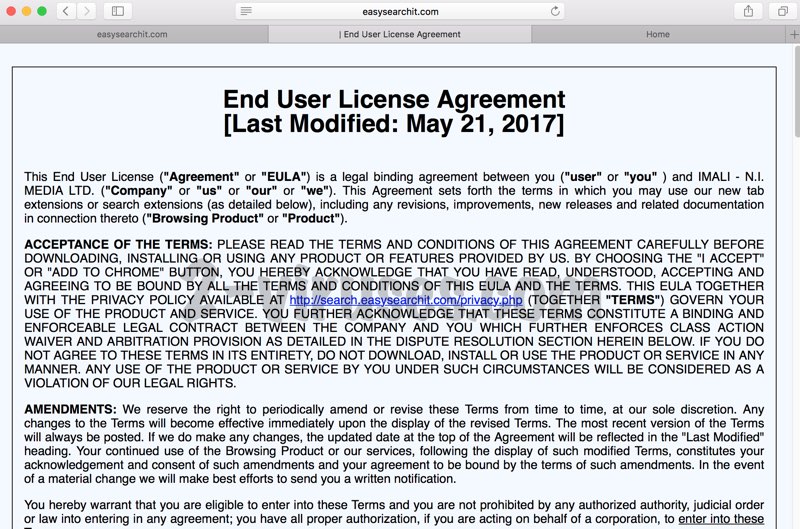The image size is (800, 529).
Task: Reload the easysearchit.com page
Action: 556,11
